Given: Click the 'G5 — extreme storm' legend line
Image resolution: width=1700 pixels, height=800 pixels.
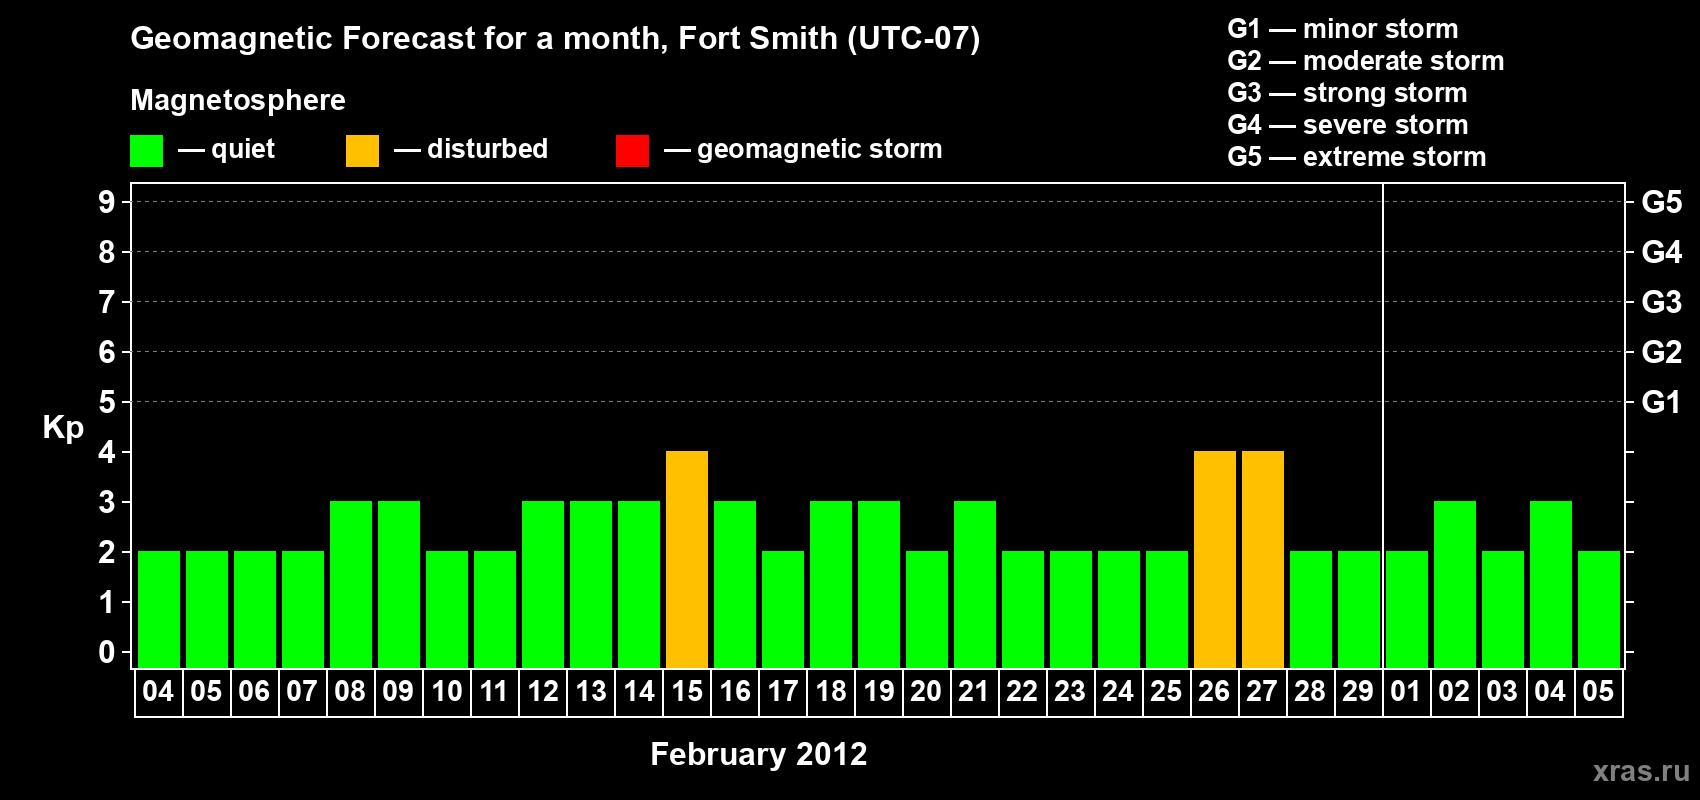Looking at the screenshot, I should point(1357,157).
